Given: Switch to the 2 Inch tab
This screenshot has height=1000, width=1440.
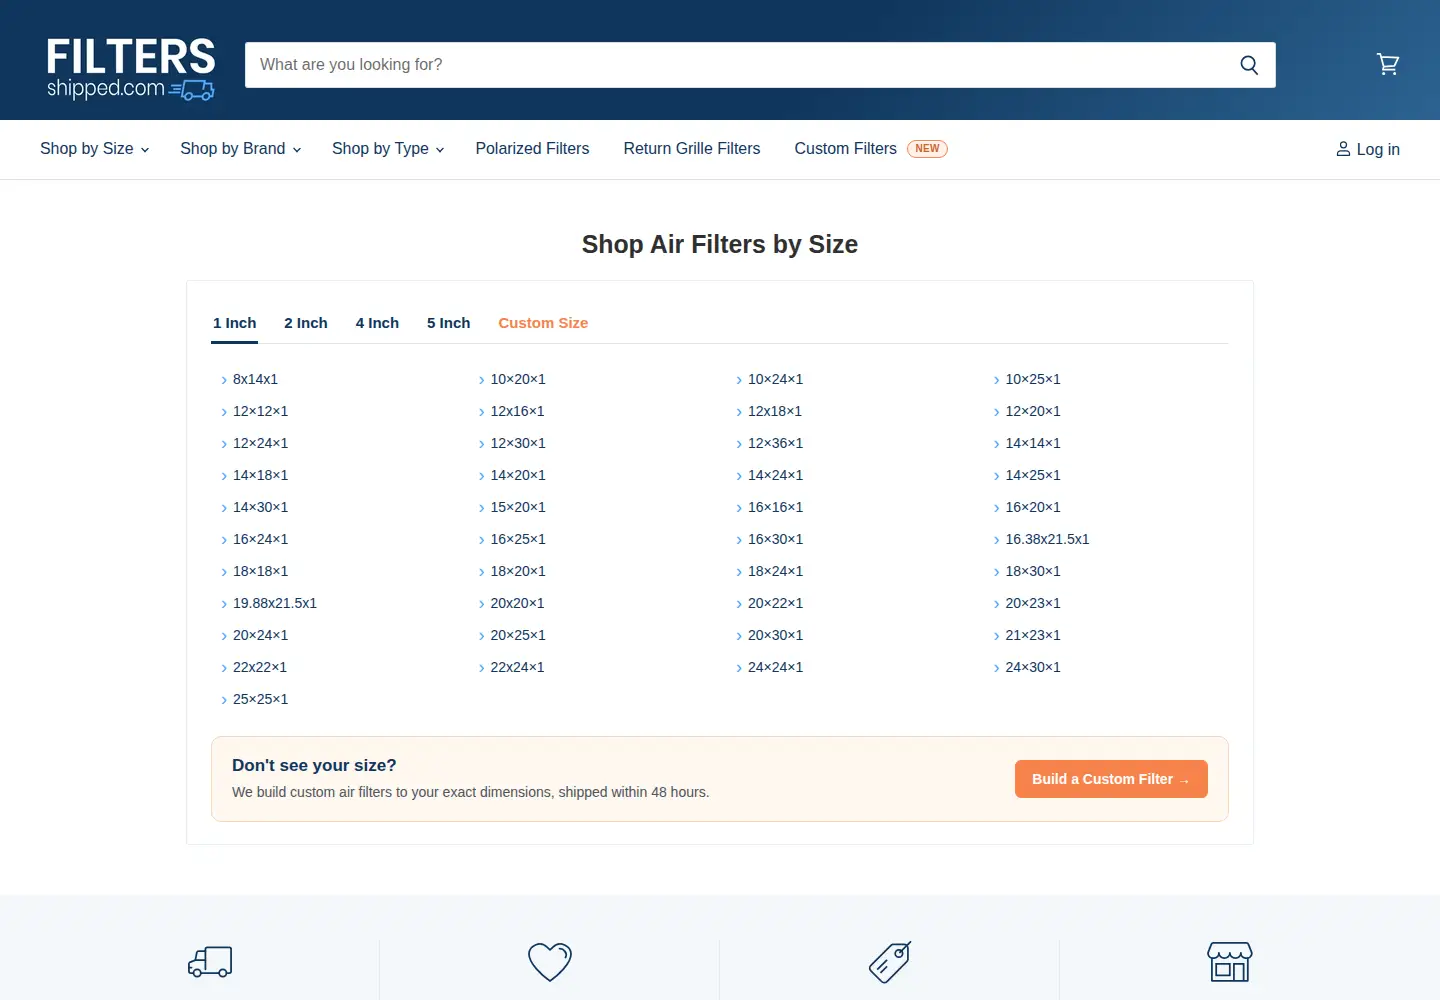Looking at the screenshot, I should click(306, 323).
